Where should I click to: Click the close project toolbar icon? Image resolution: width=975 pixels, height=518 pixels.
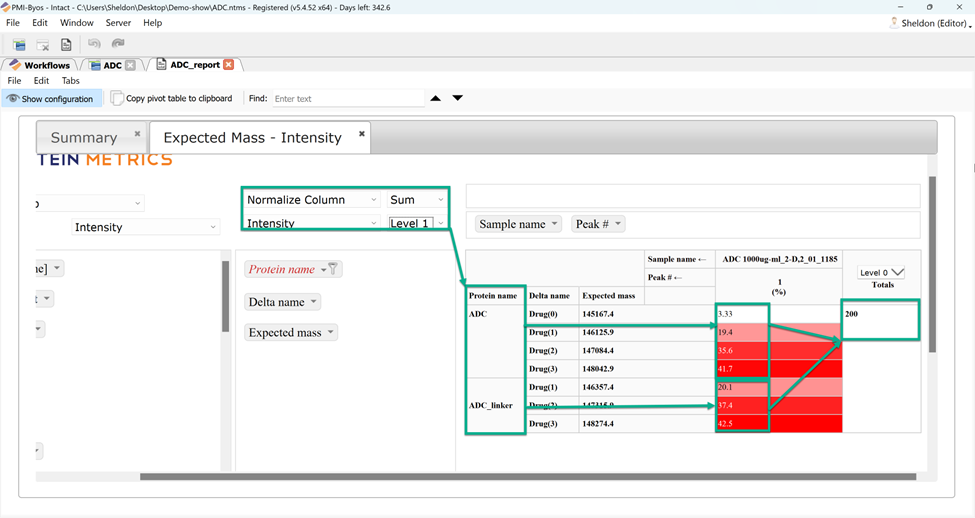point(43,44)
